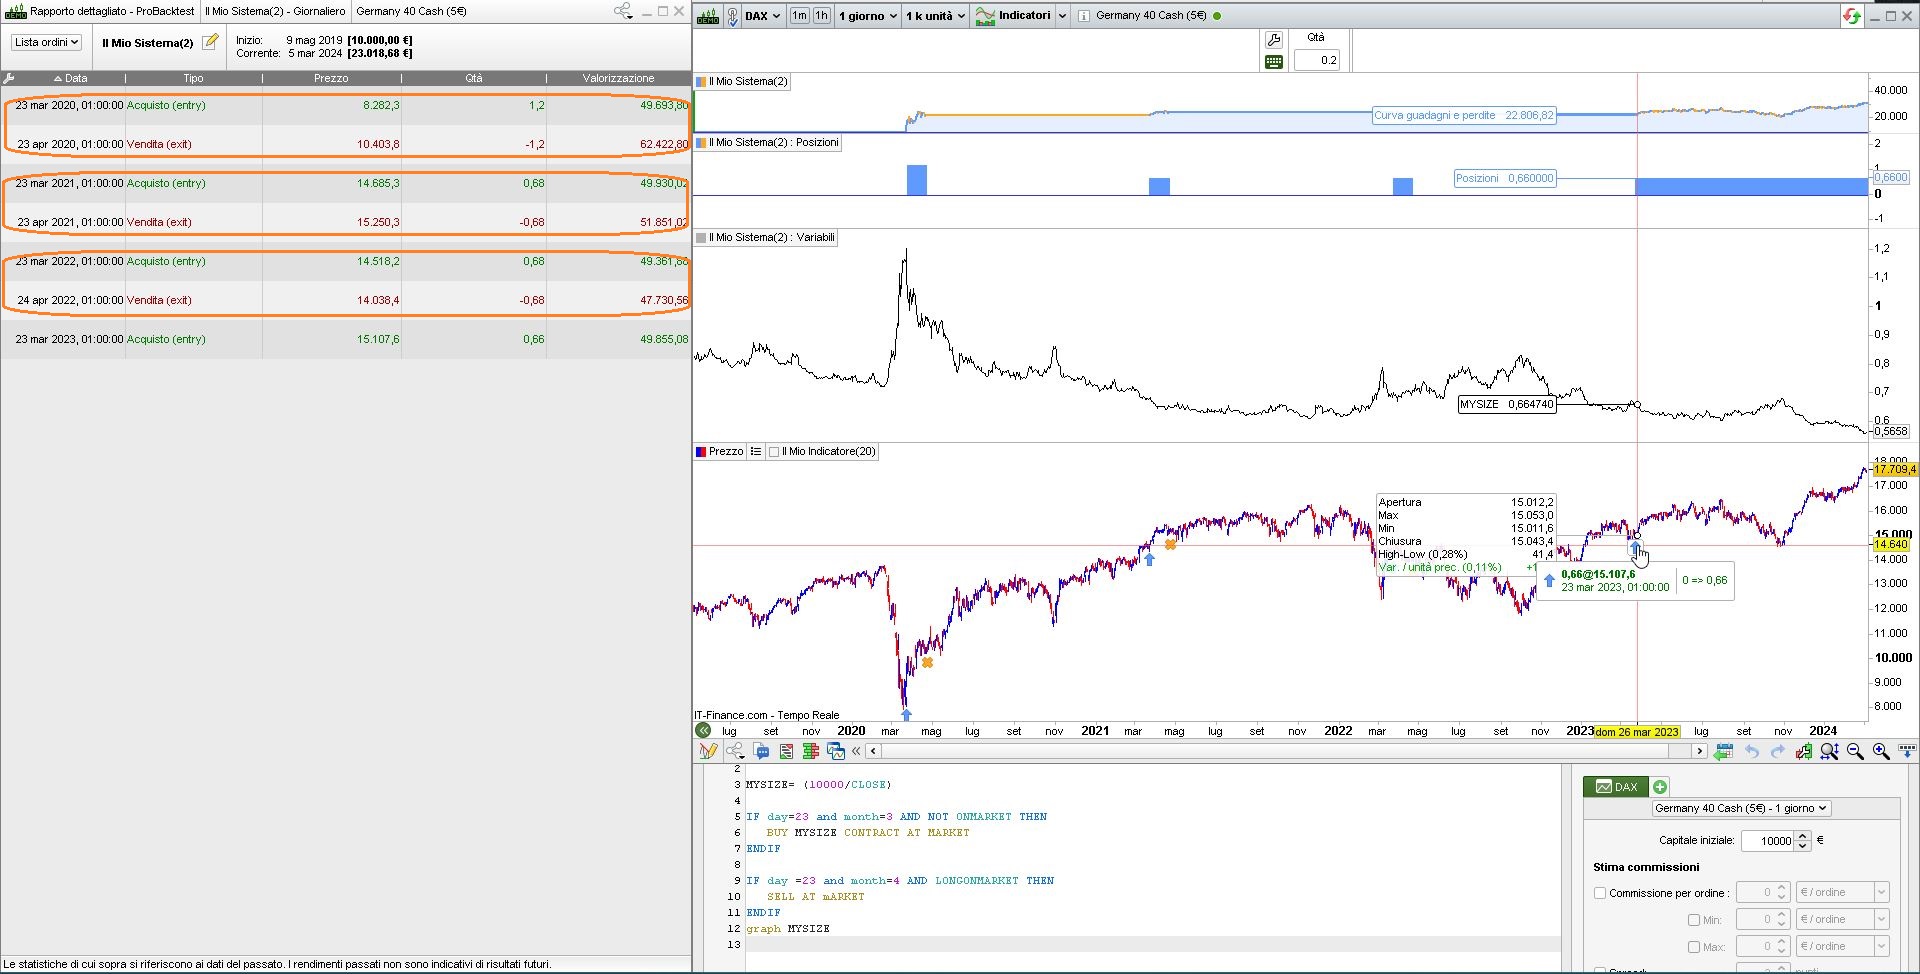Screen dimensions: 1920x974
Task: Select the DAX tab in backtest panel
Action: [x=1616, y=787]
